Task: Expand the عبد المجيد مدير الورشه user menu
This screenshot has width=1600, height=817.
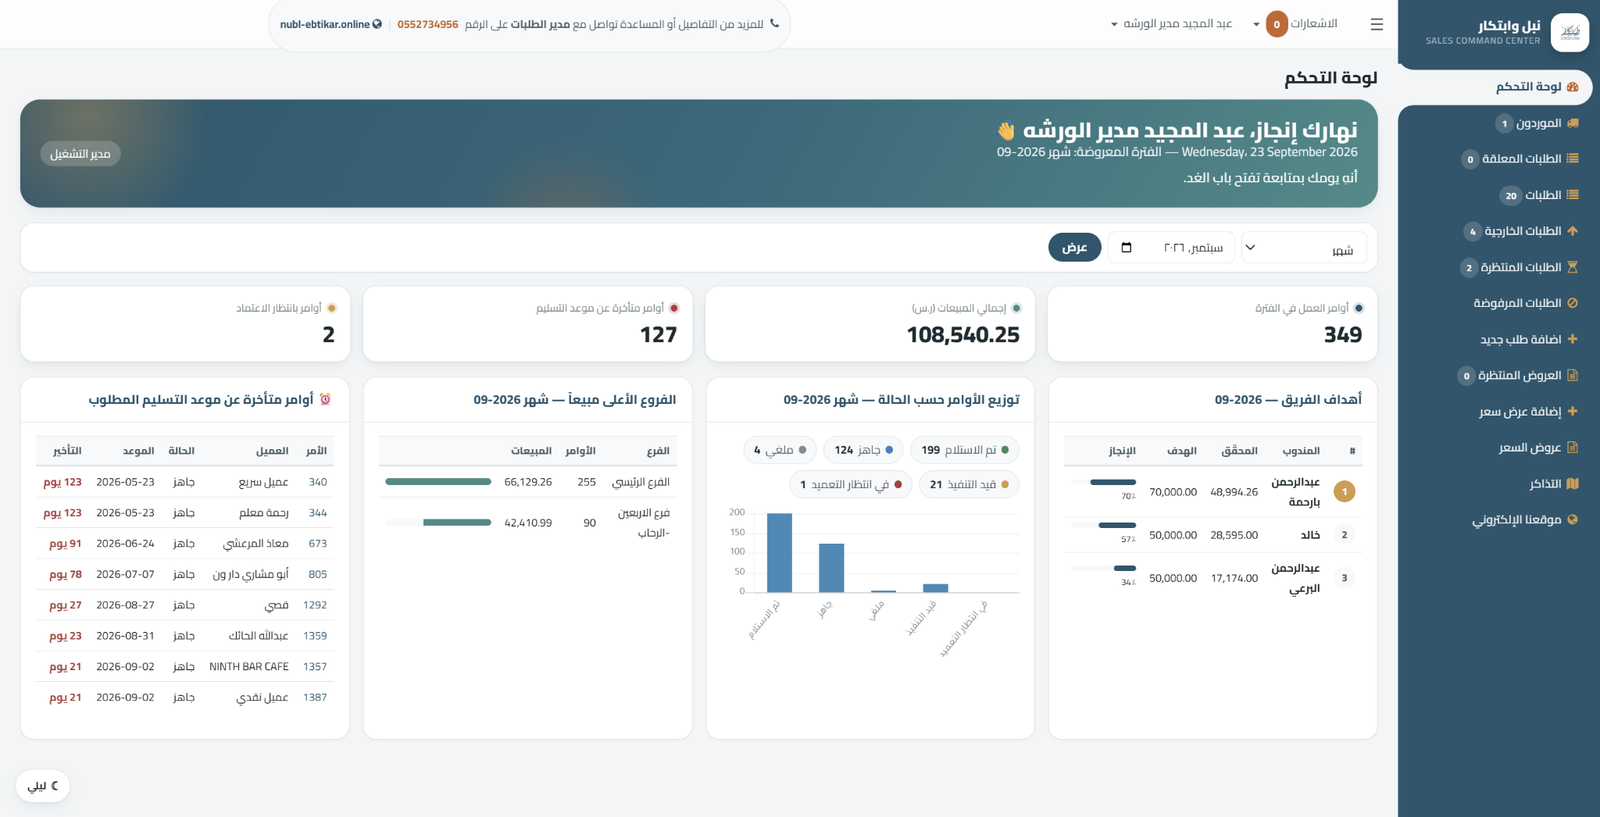Action: (x=1171, y=24)
